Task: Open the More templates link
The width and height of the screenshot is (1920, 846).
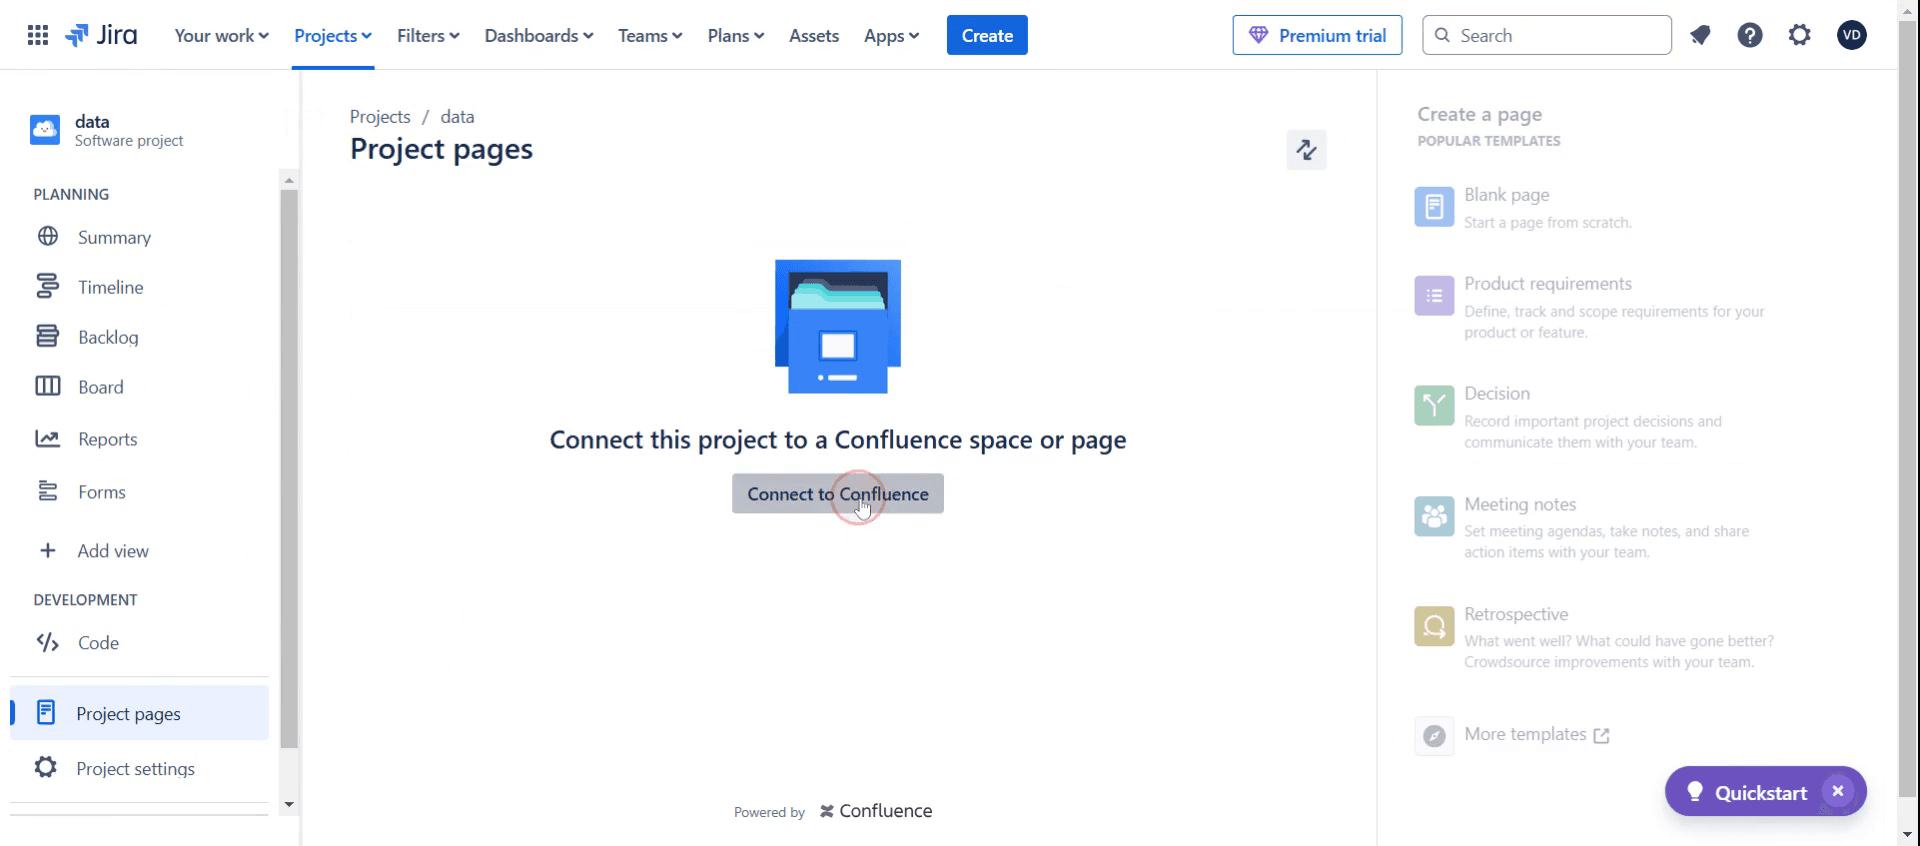Action: coord(1537,735)
